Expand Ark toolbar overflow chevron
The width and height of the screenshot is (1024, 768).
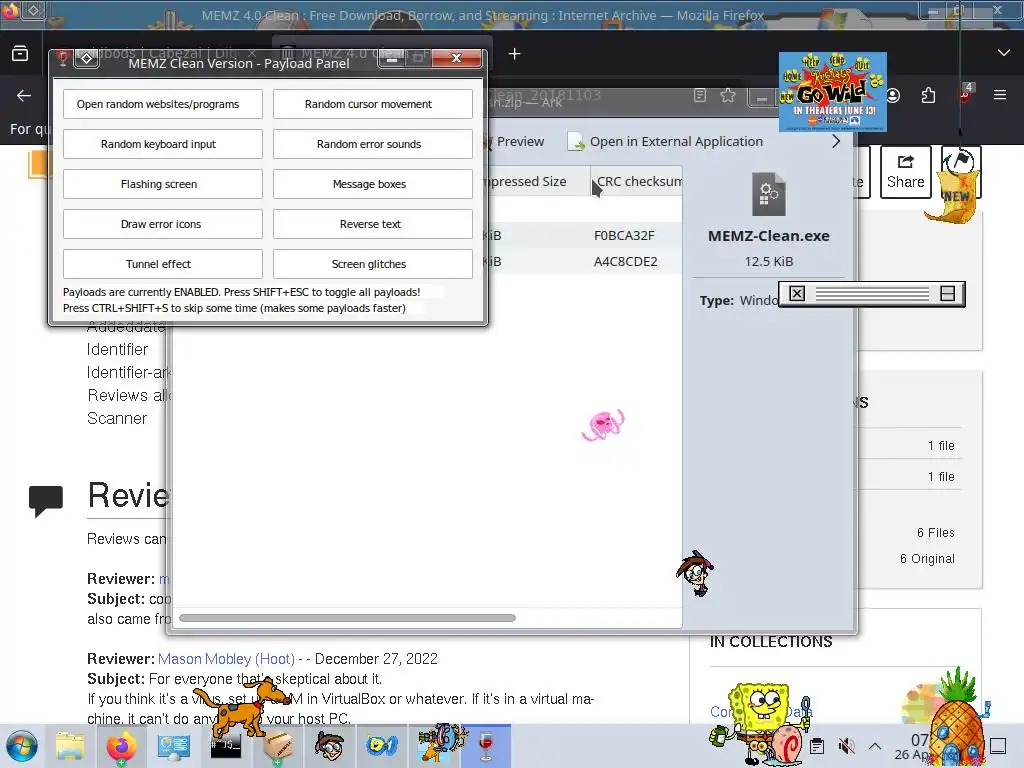pyautogui.click(x=836, y=141)
